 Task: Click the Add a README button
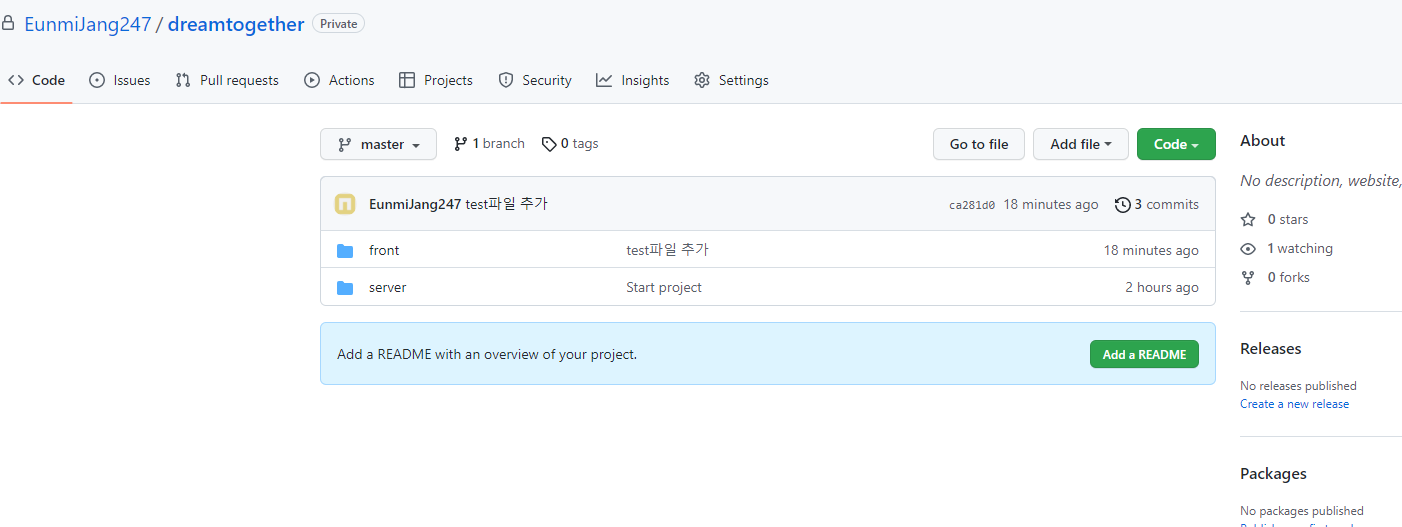click(x=1144, y=354)
